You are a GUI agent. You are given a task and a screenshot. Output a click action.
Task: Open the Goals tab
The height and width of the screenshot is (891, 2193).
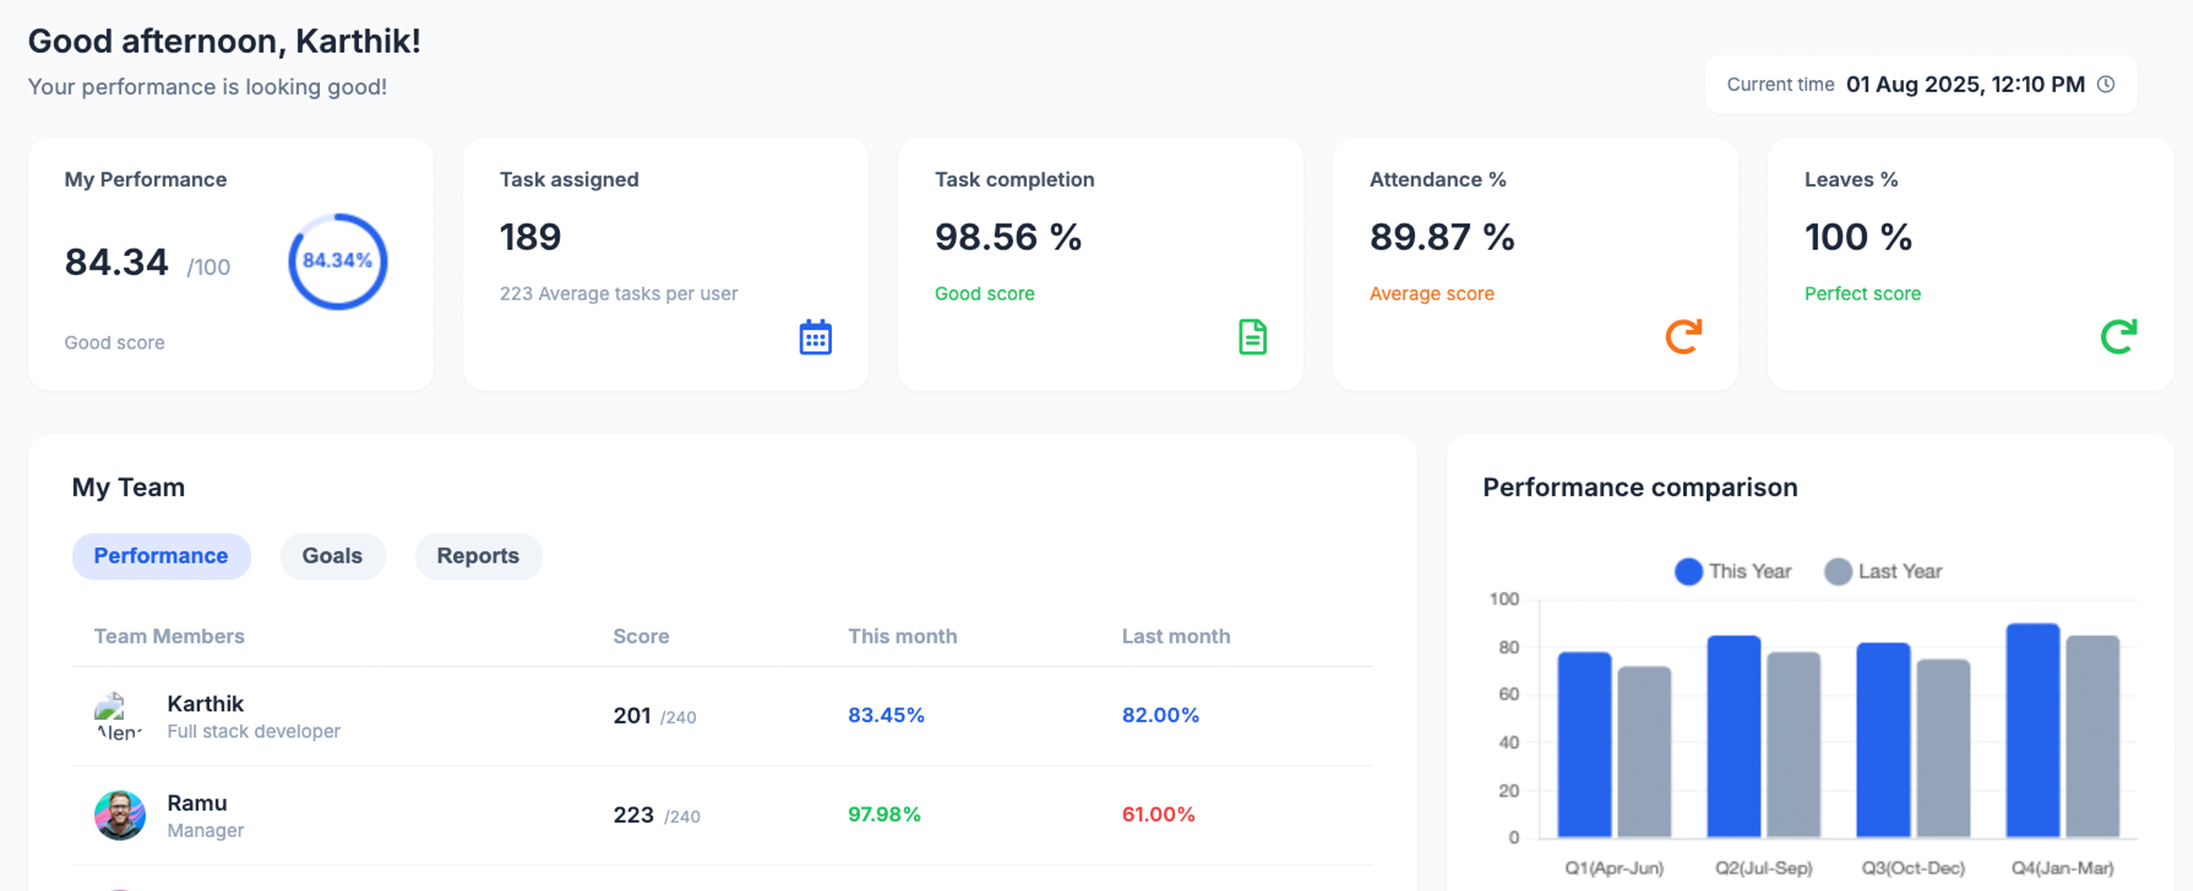point(332,556)
